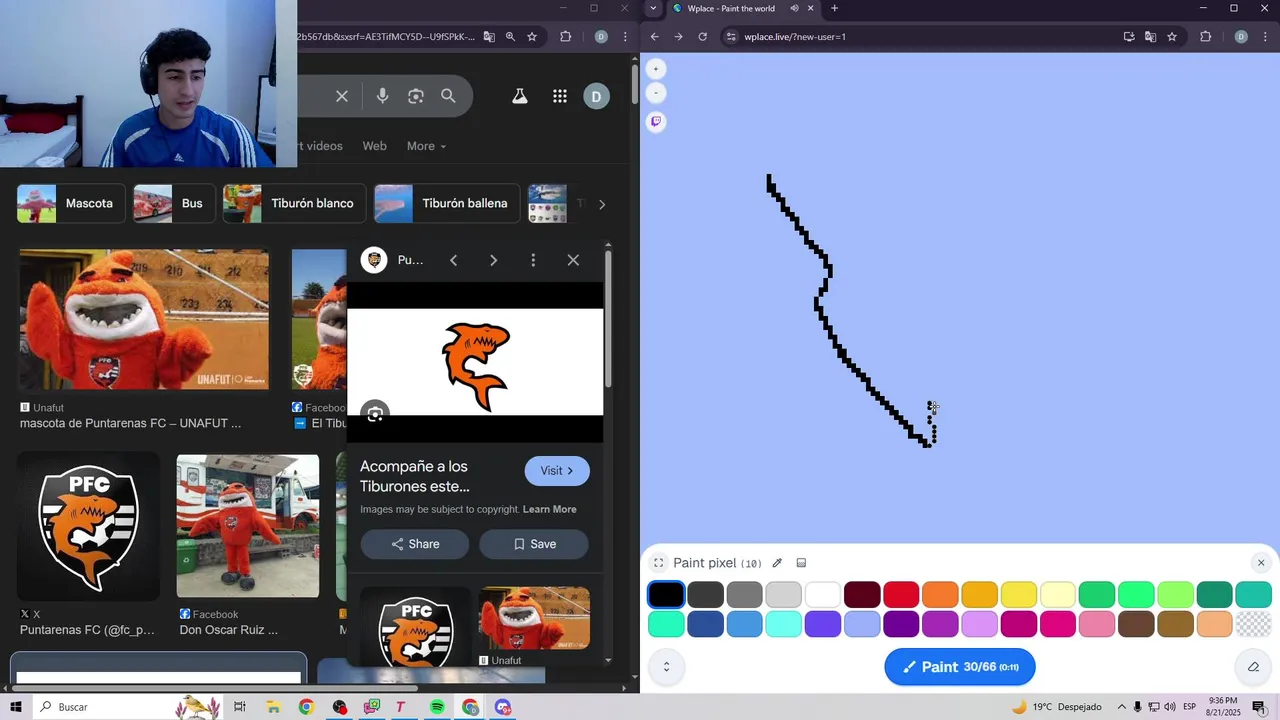
Task: Select the Bus filter chip
Action: point(174,203)
